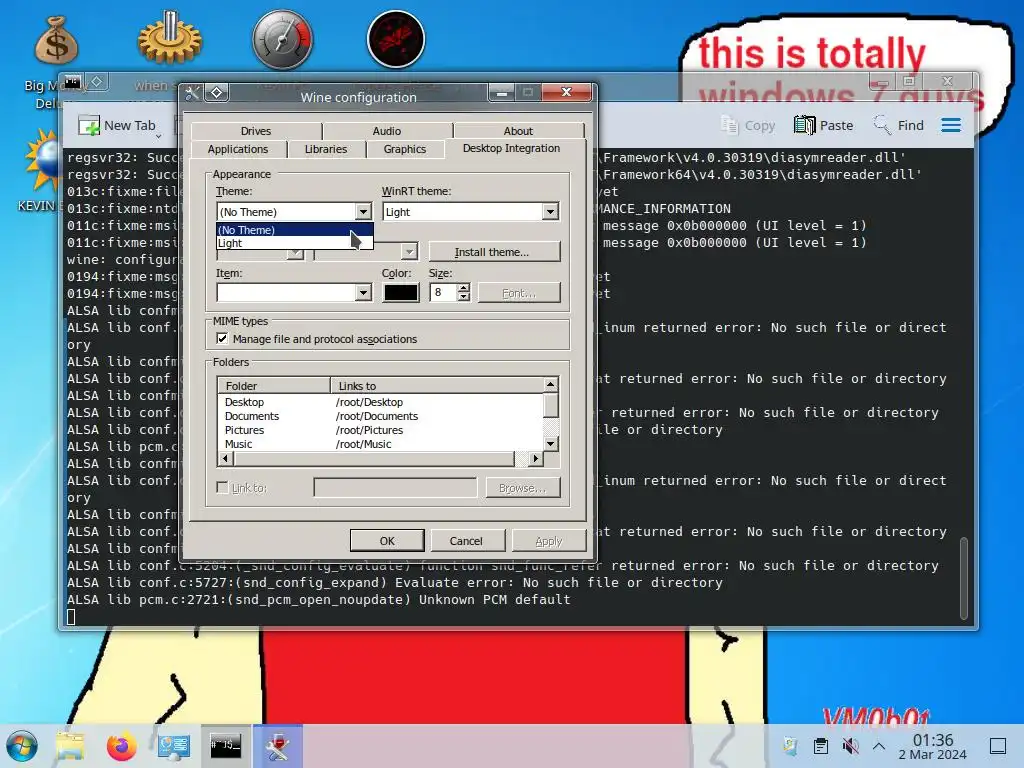This screenshot has width=1024, height=768.
Task: Click the terminal window title bar icon
Action: pos(72,82)
